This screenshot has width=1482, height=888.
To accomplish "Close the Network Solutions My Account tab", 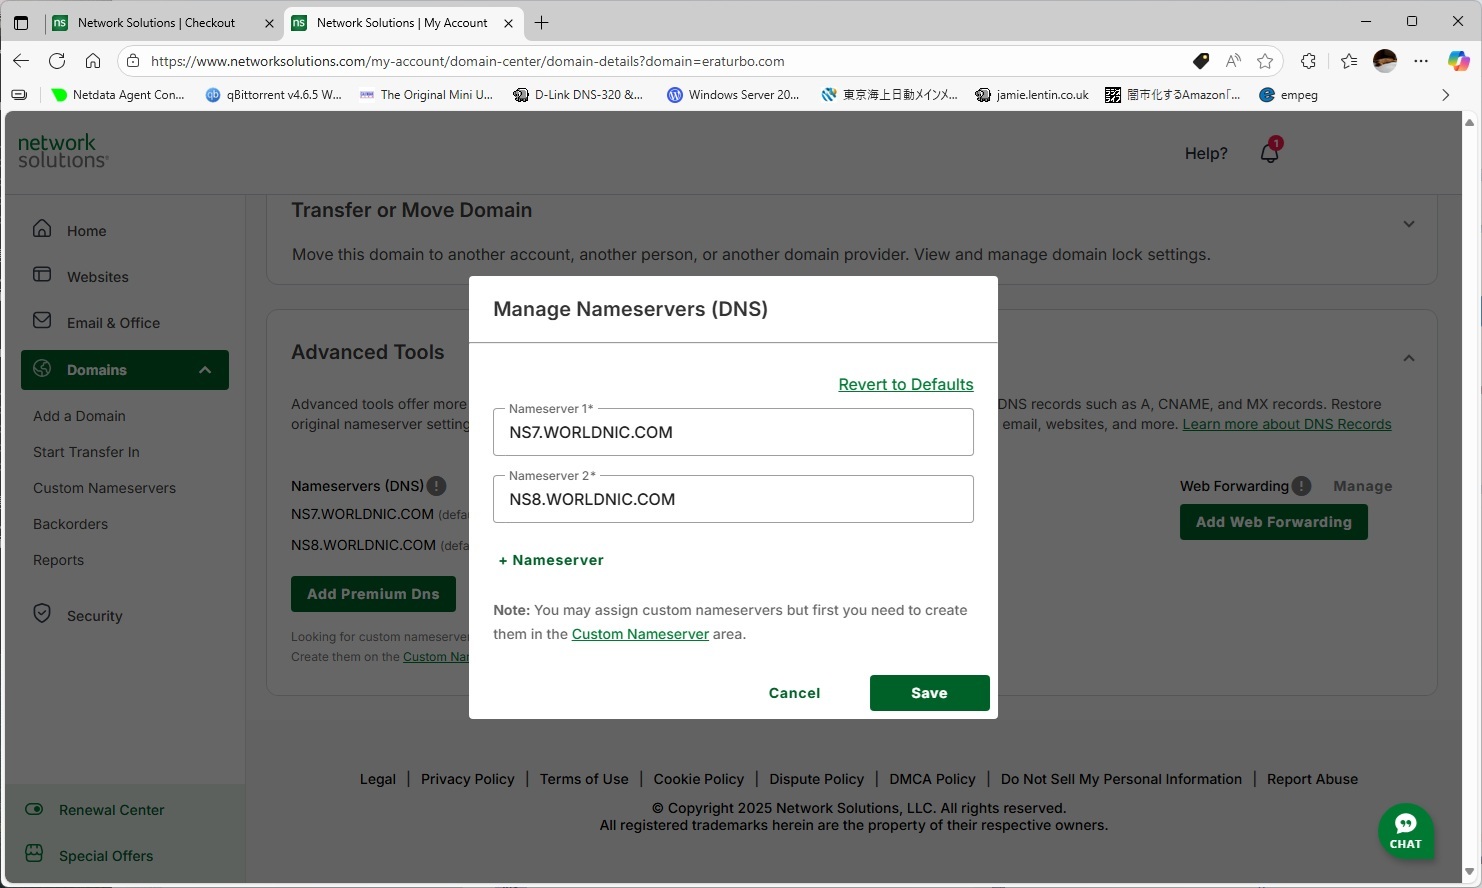I will [x=508, y=23].
